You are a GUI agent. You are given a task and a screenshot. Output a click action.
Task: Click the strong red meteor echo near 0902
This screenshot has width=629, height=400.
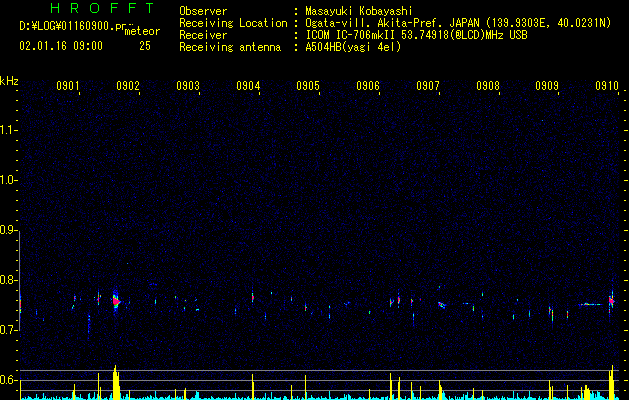[116, 301]
